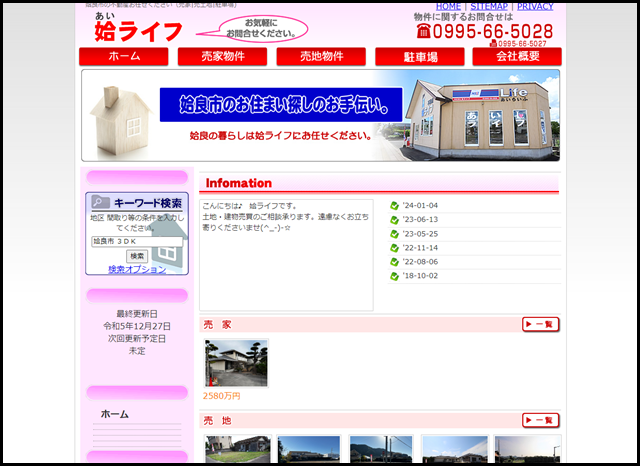Image resolution: width=640 pixels, height=466 pixels.
Task: Open the 駐車場 navigation button
Action: point(420,56)
